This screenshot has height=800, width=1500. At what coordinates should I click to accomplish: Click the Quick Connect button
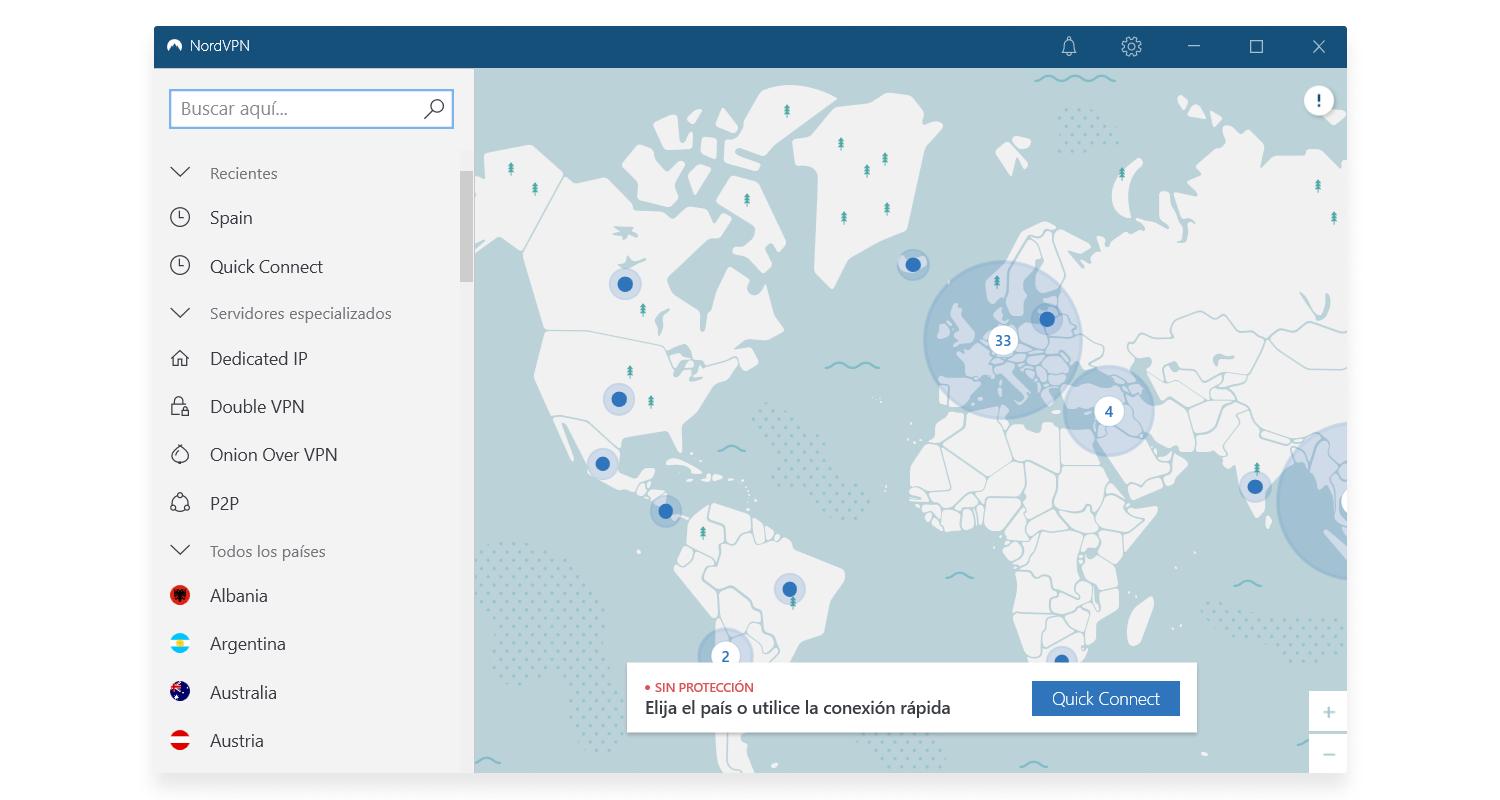click(x=1106, y=698)
